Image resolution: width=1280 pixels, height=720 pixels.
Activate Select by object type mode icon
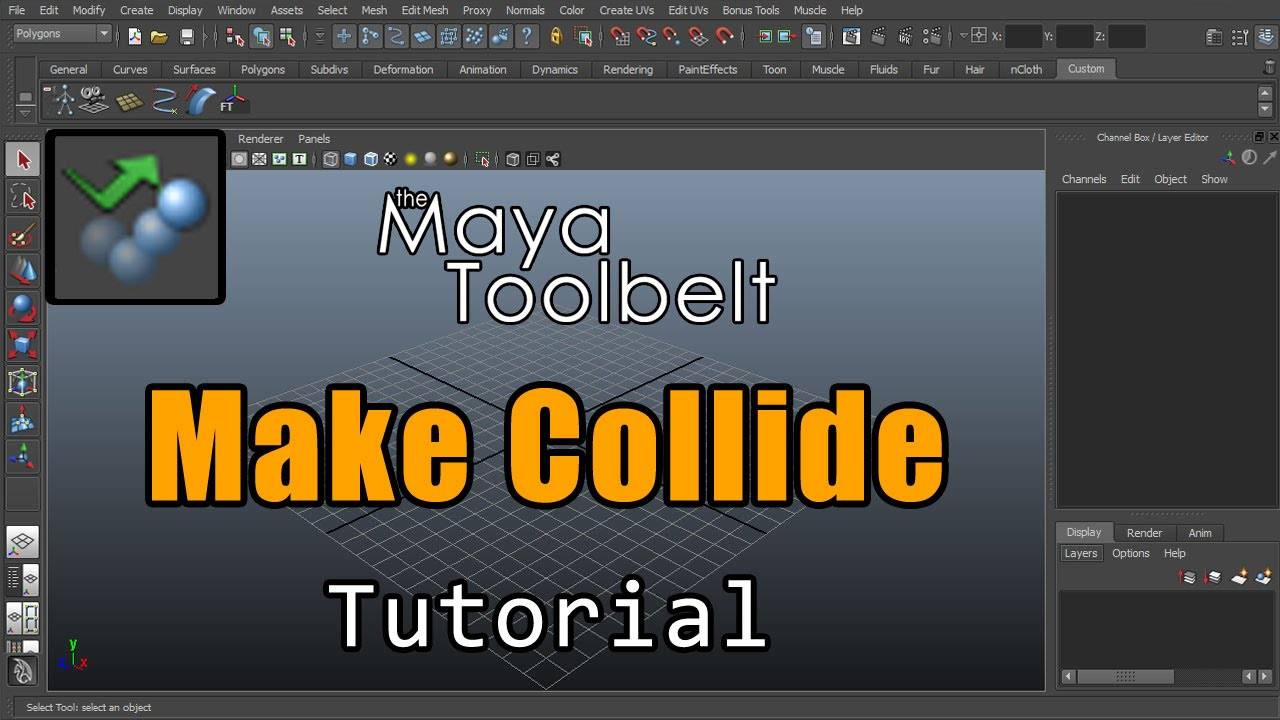pyautogui.click(x=261, y=36)
